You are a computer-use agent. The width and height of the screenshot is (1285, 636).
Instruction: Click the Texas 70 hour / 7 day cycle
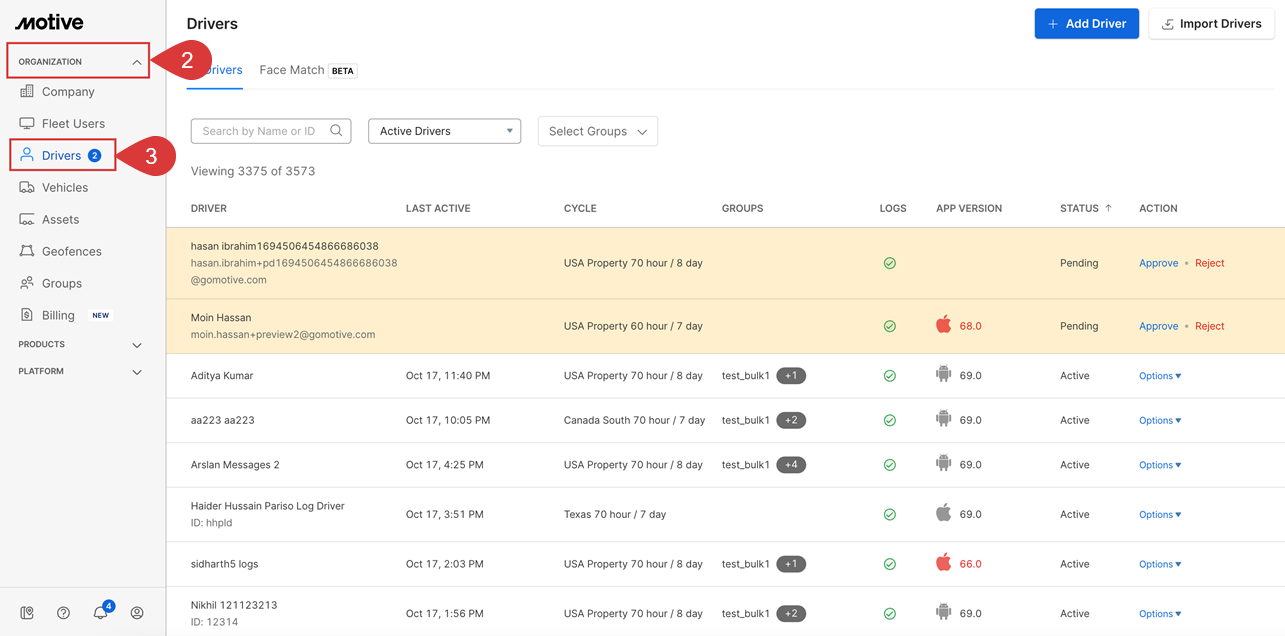(615, 514)
